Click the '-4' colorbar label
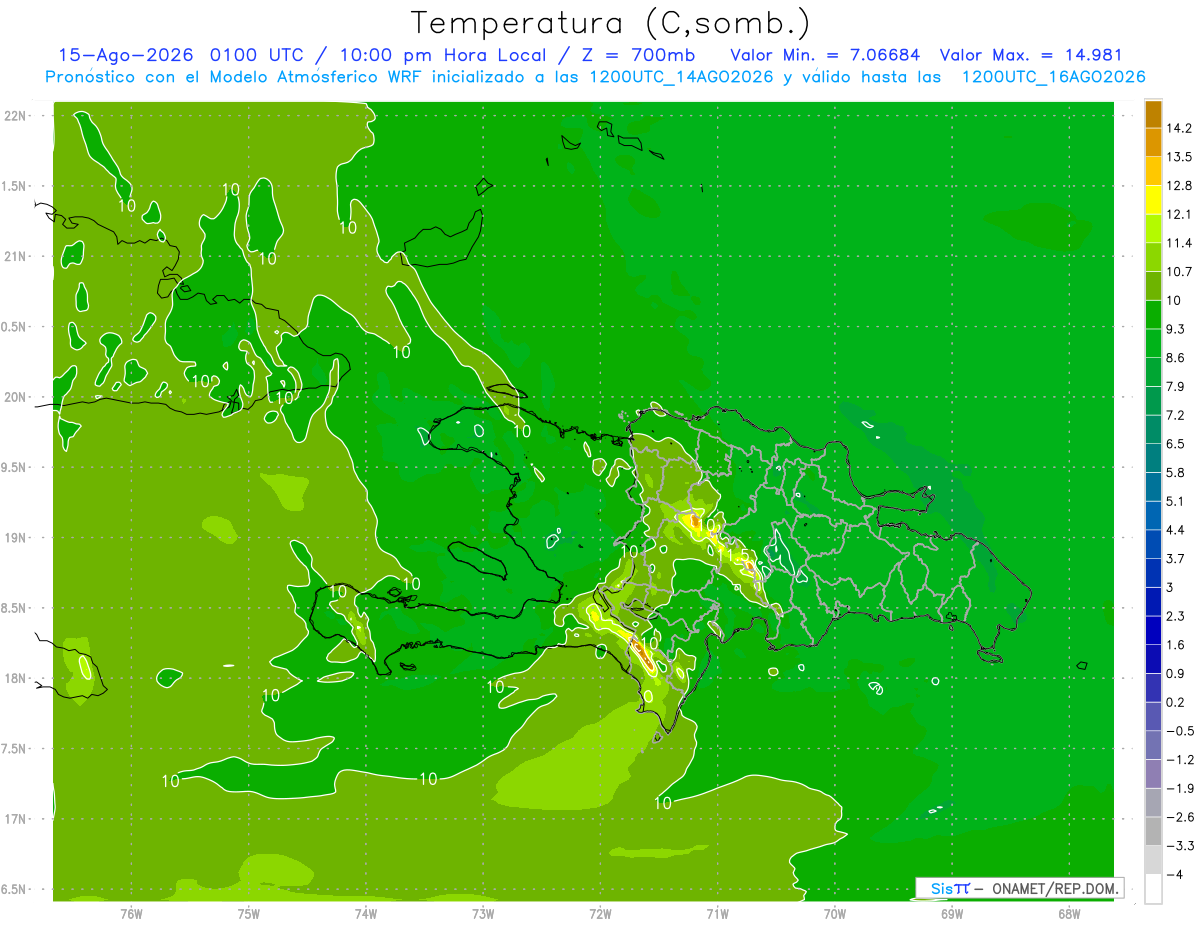This screenshot has width=1200, height=927. pos(1176,875)
